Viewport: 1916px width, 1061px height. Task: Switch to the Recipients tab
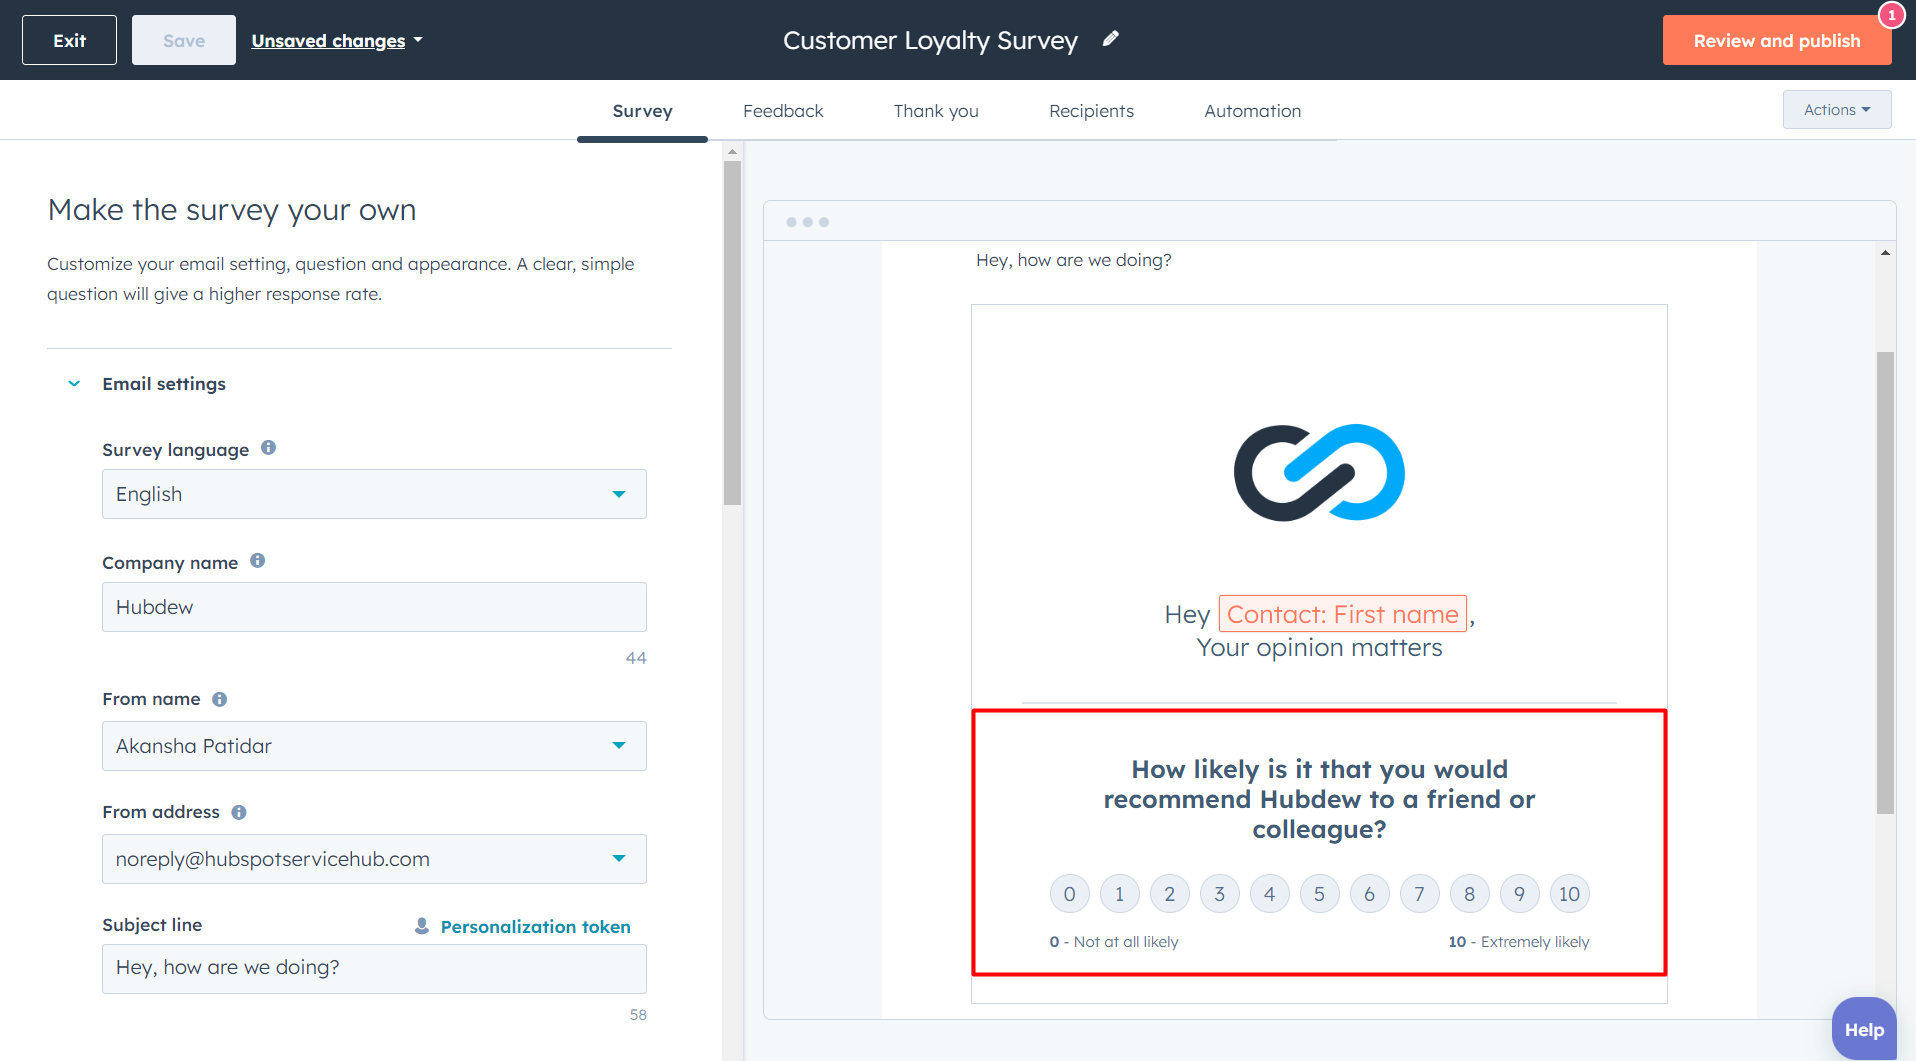[1091, 111]
